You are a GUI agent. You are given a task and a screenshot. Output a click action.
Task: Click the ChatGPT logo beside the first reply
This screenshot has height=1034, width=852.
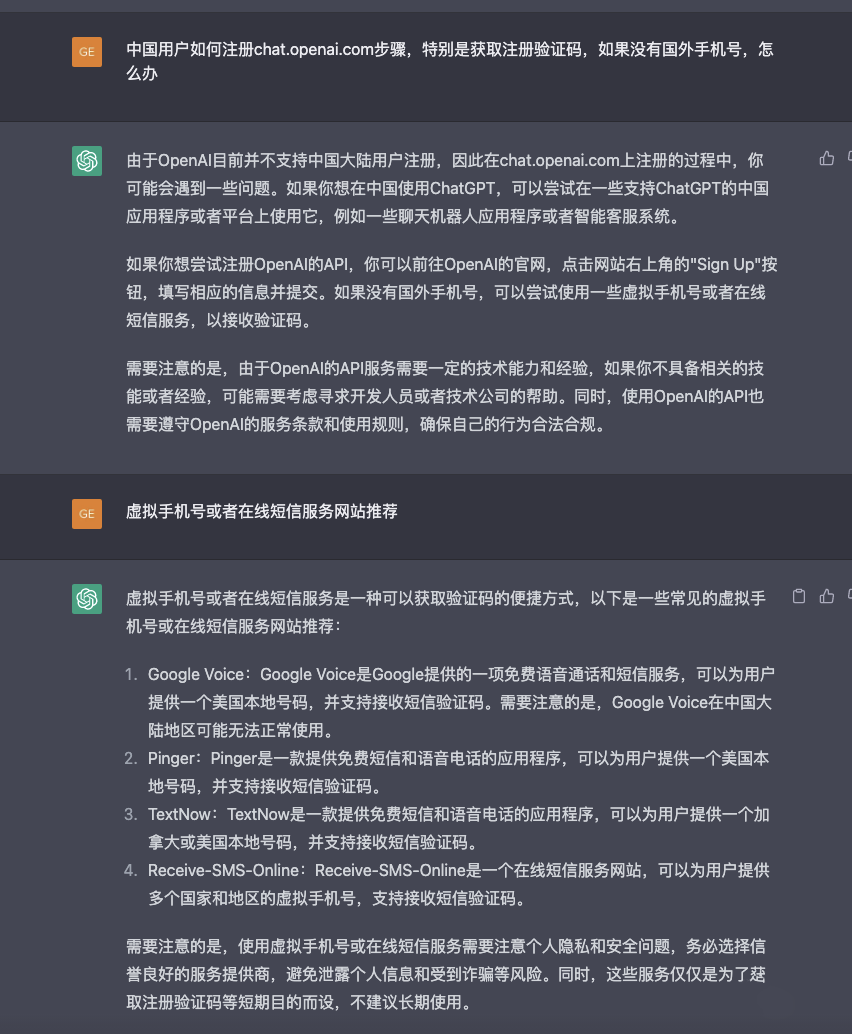point(87,161)
